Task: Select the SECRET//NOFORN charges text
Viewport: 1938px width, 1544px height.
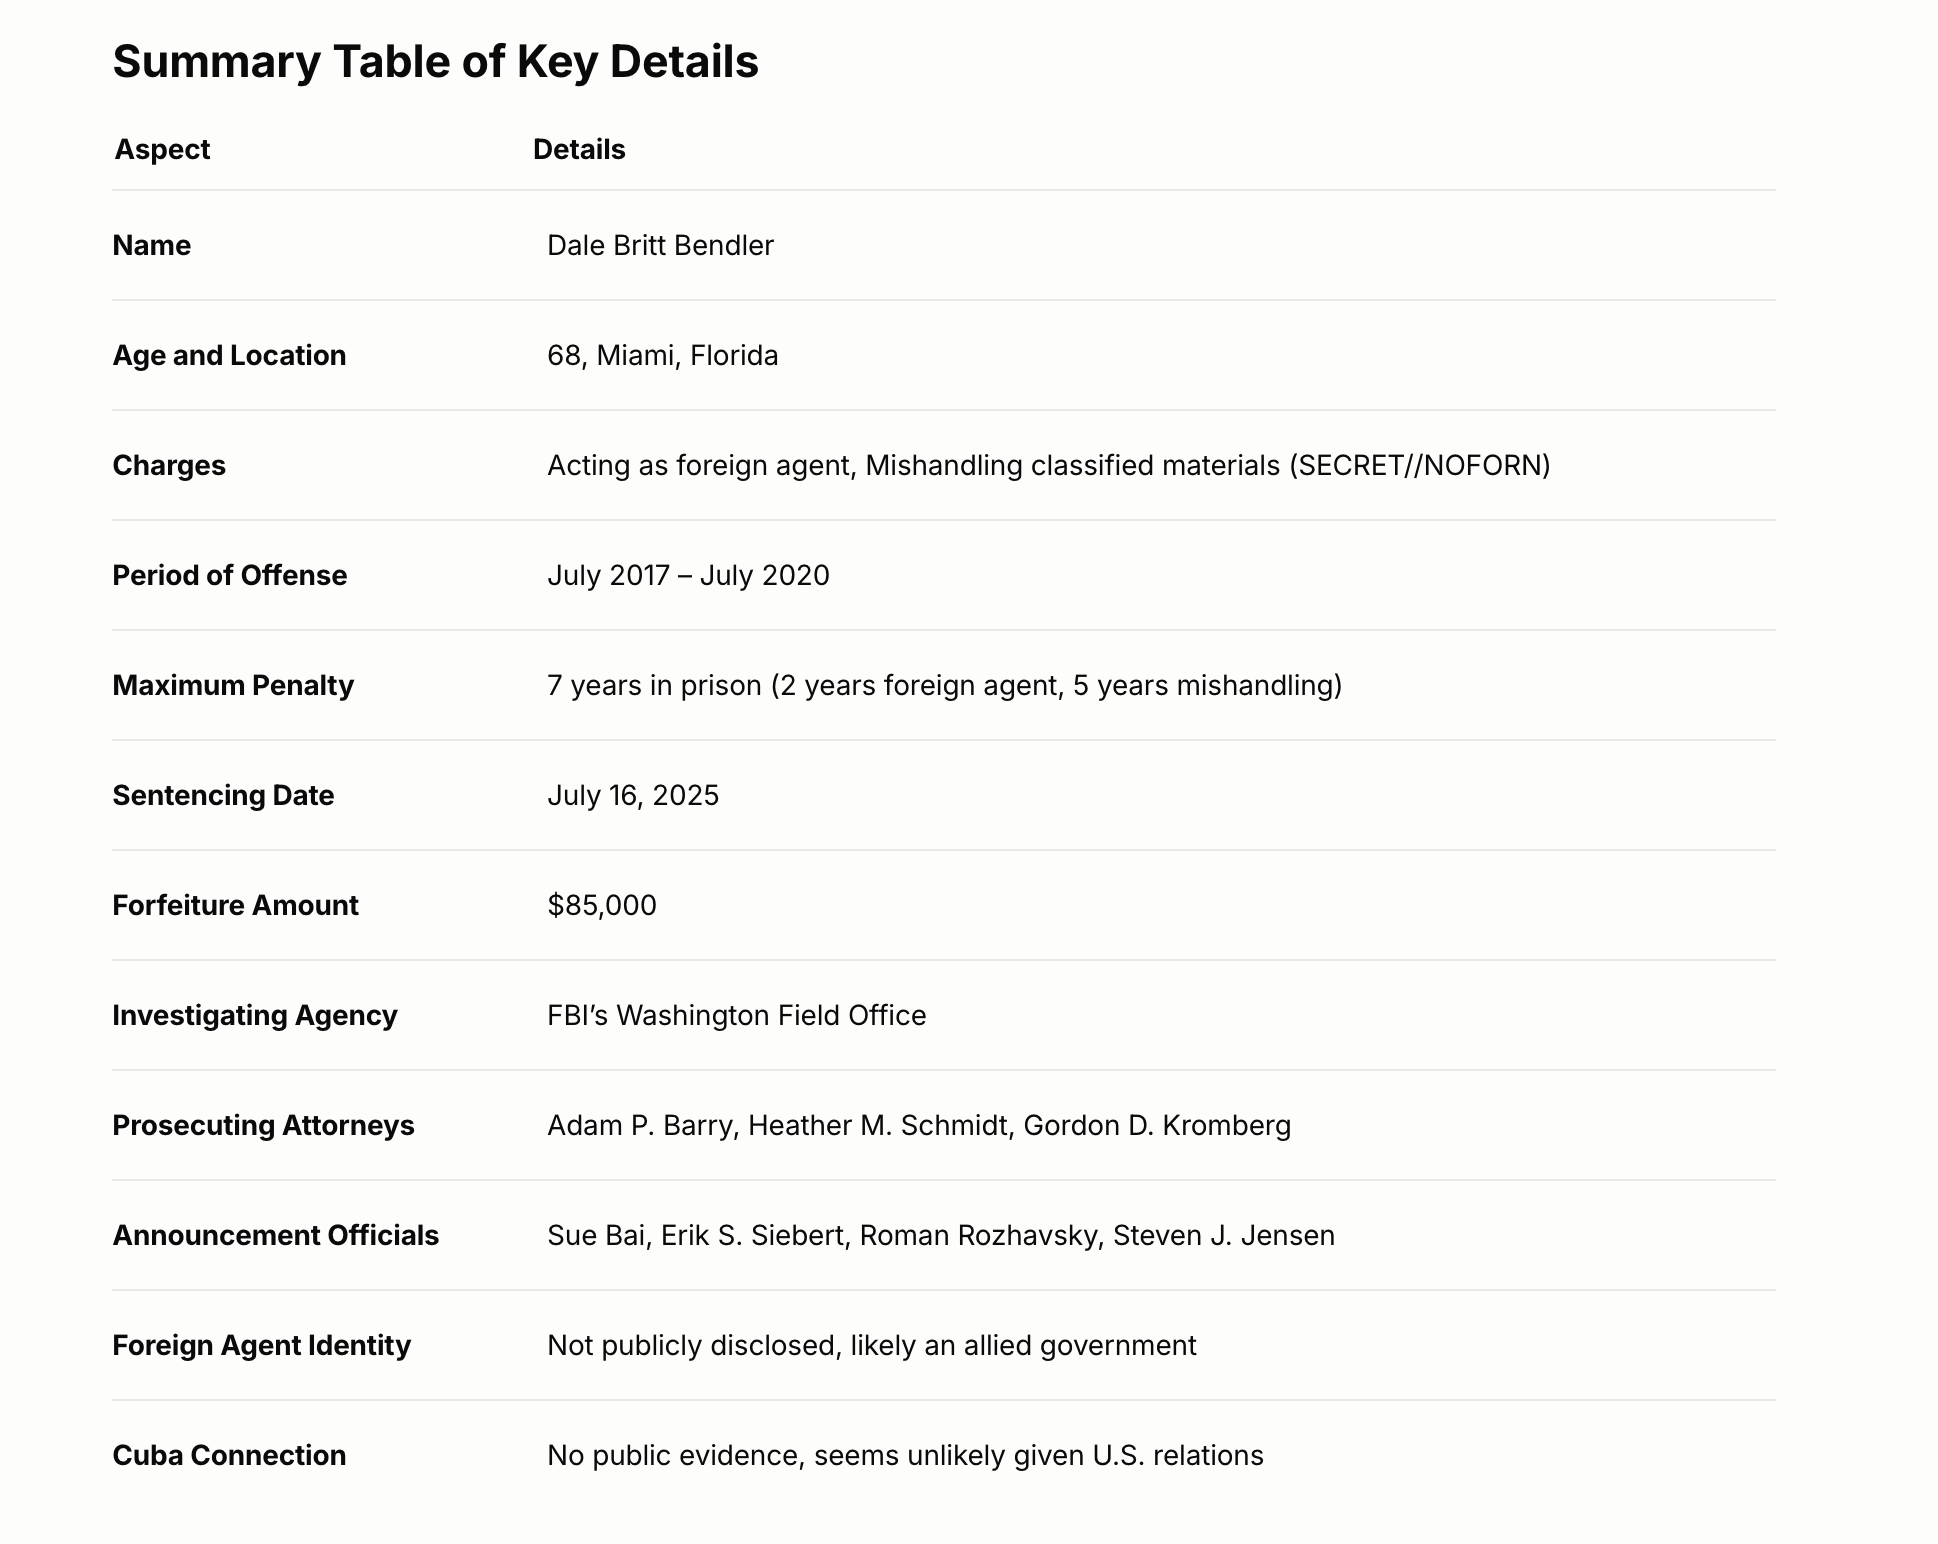Action: coord(1419,465)
